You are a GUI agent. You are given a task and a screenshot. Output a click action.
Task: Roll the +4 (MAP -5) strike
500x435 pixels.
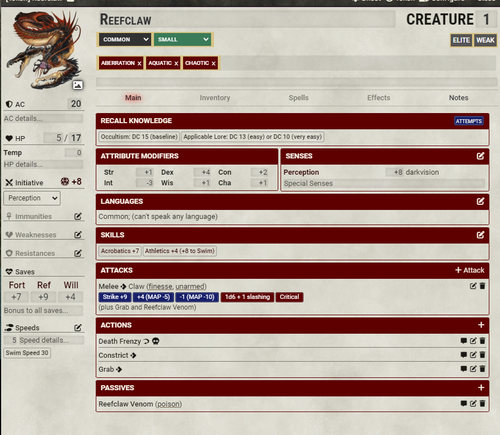tap(153, 297)
